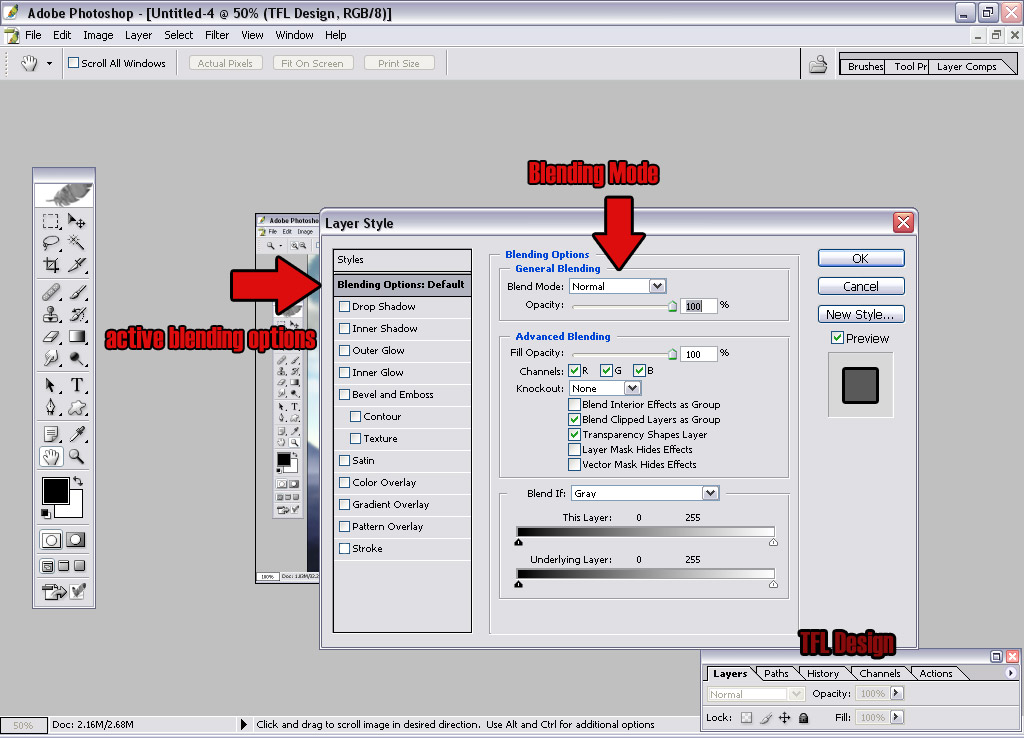
Task: Click the foreground color swatch
Action: (x=56, y=490)
